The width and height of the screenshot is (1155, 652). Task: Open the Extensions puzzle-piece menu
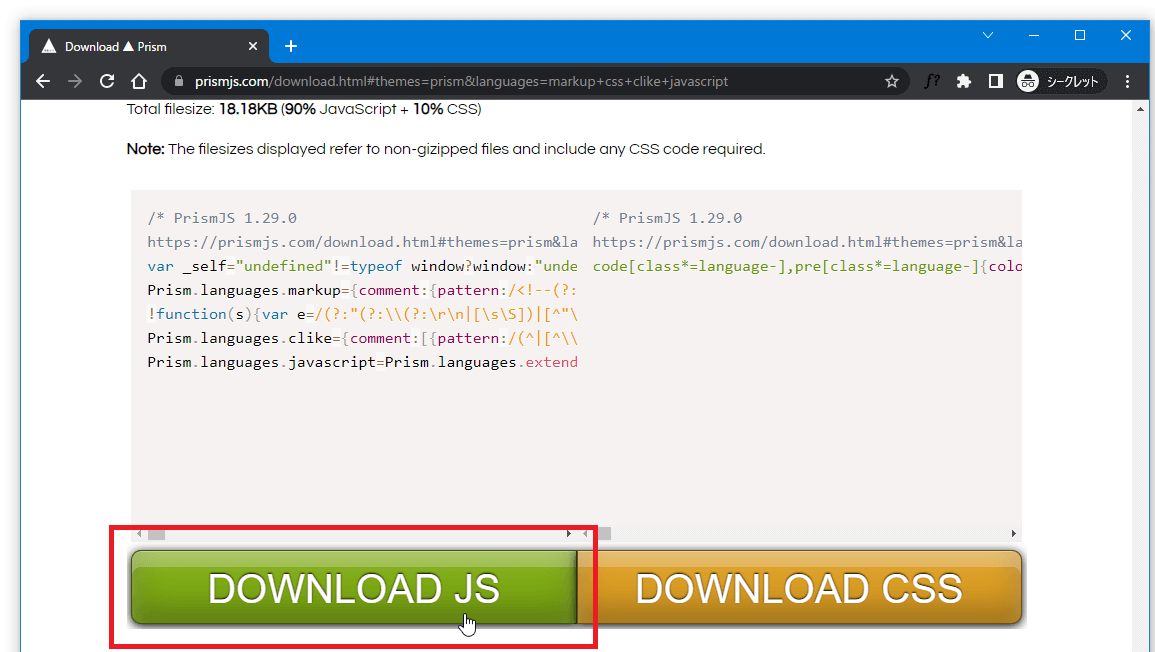point(964,82)
